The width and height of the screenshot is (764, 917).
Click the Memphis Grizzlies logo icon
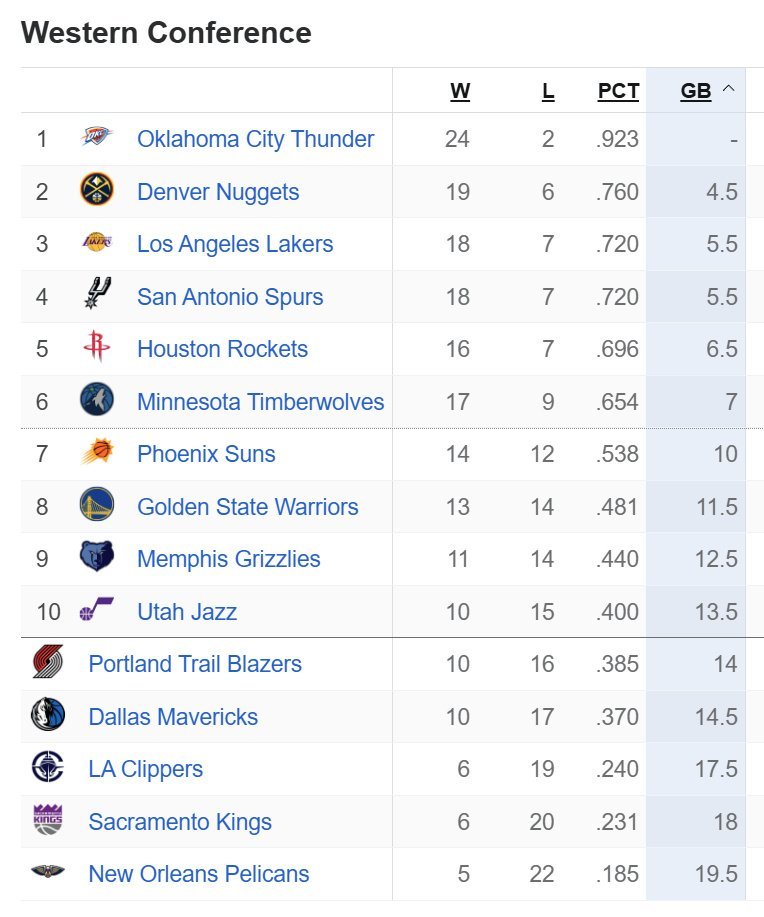coord(97,558)
